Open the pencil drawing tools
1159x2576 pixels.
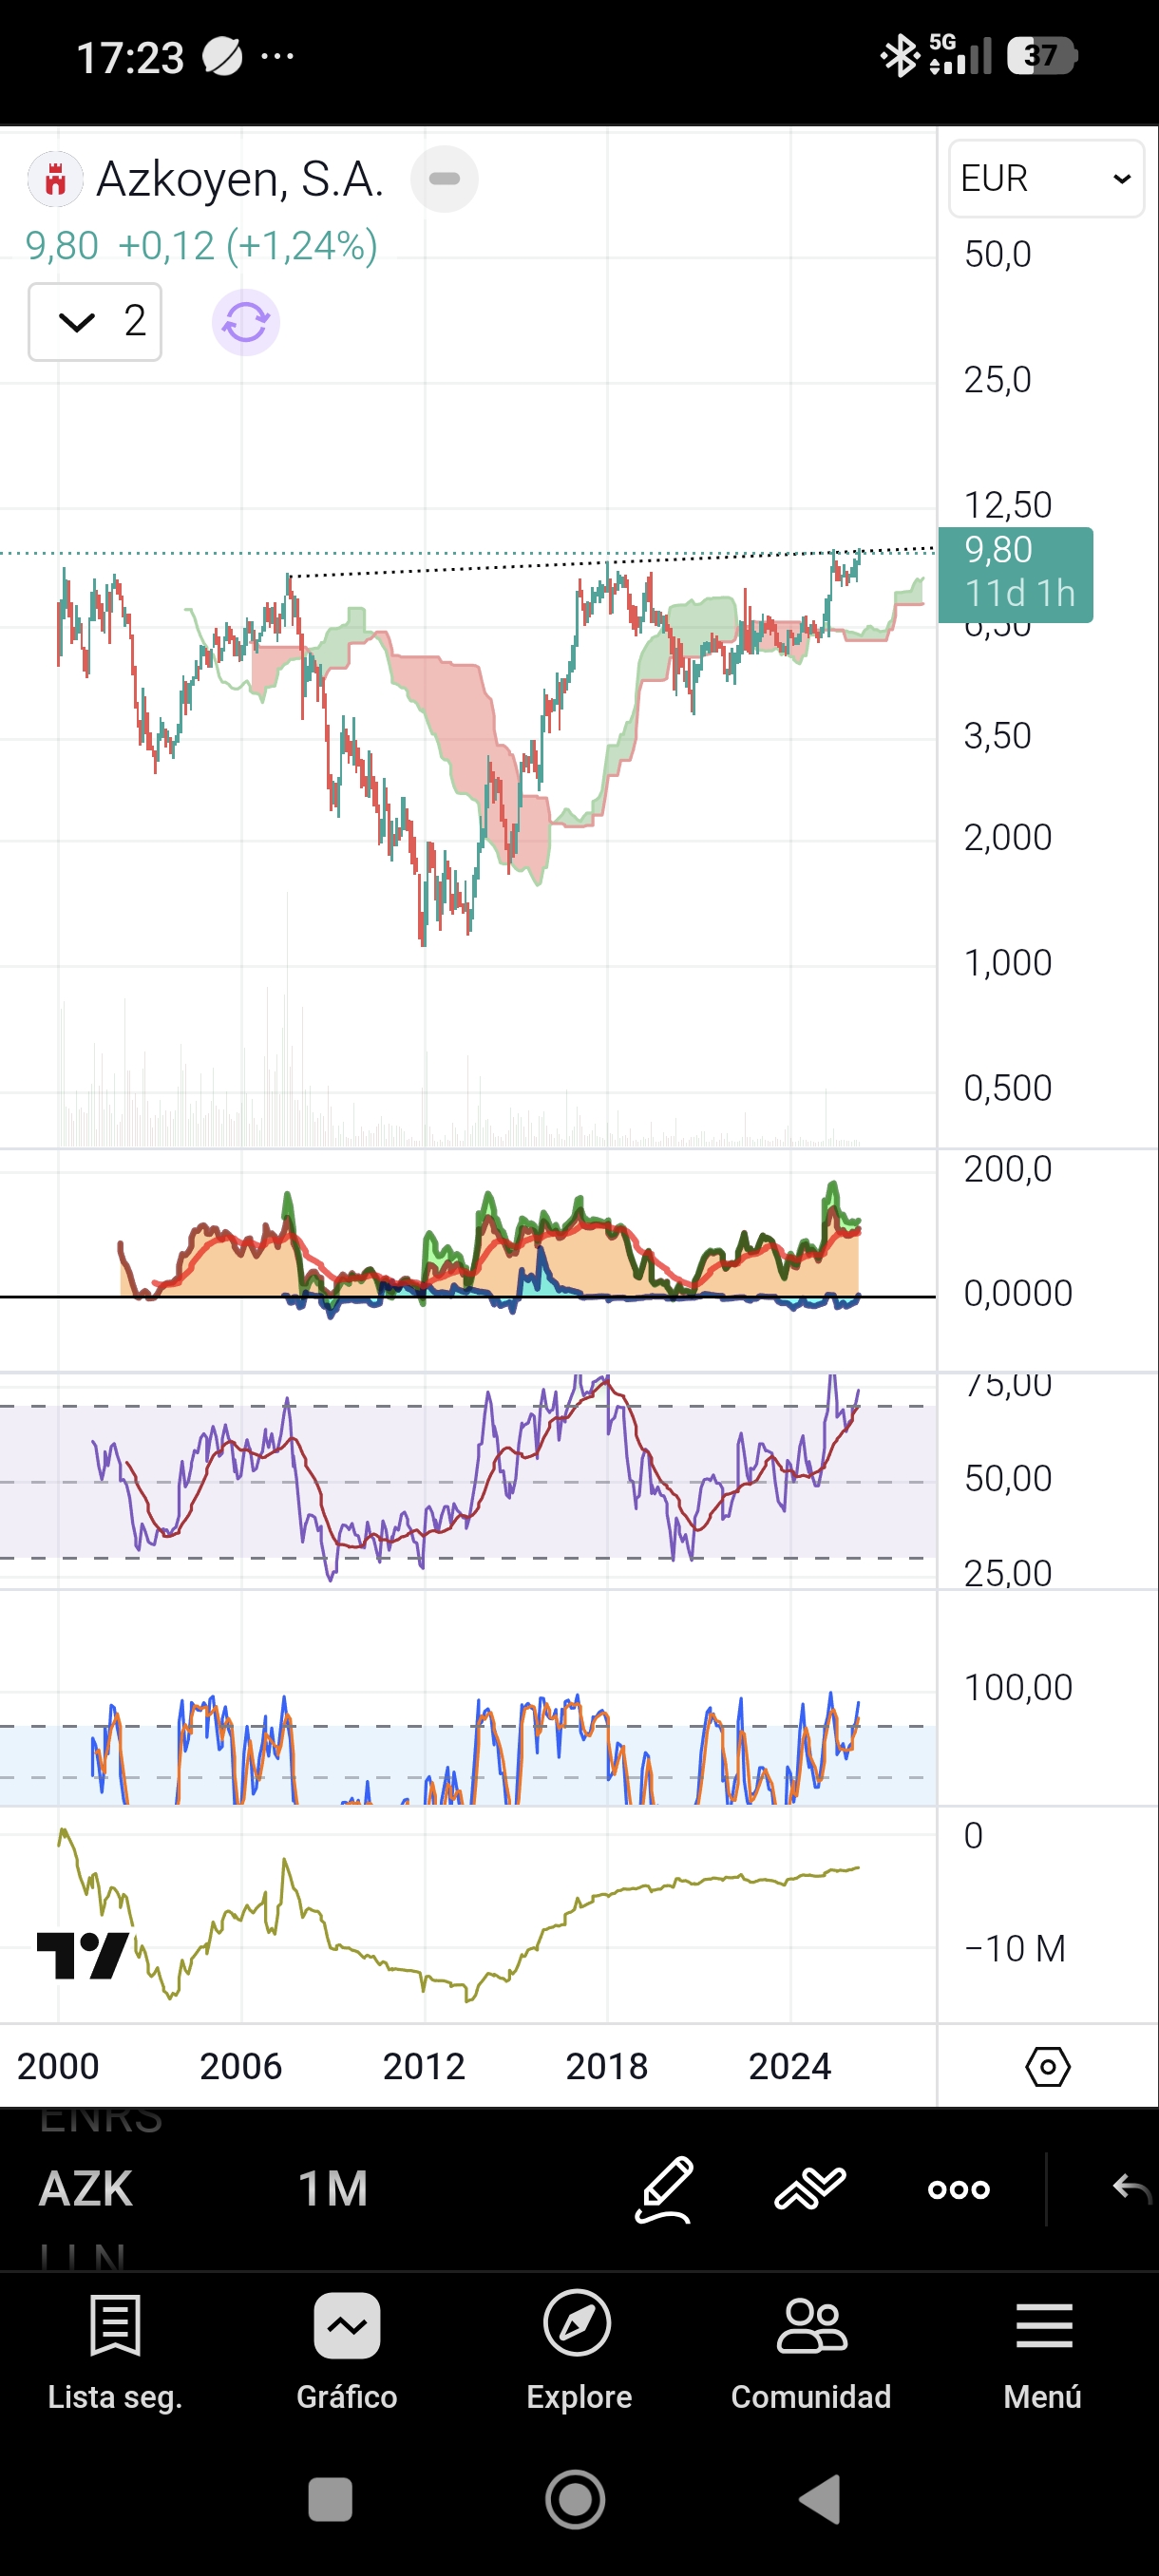664,2189
